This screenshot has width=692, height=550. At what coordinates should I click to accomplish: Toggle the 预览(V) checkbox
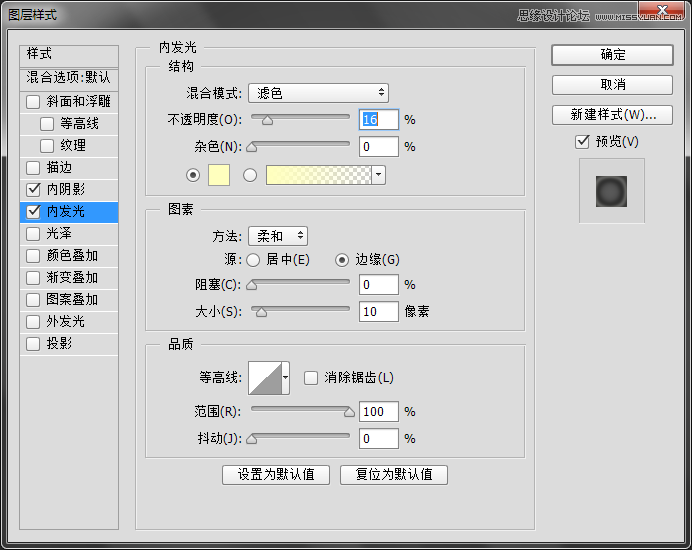582,142
